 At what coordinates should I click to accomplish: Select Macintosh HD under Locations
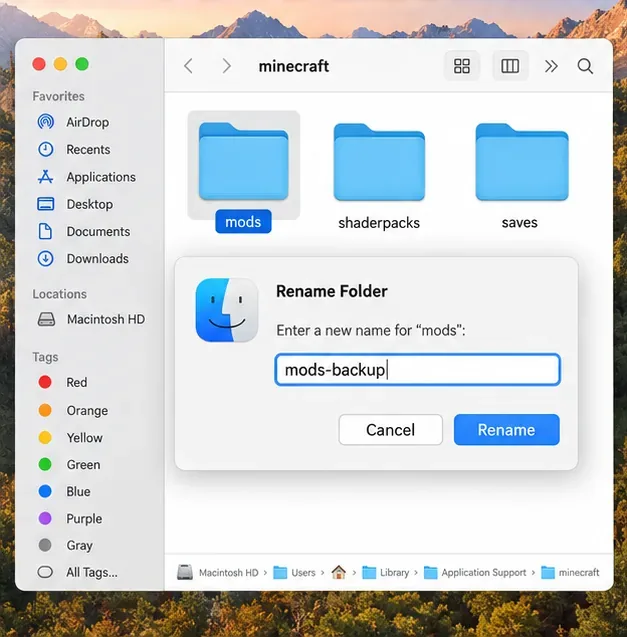click(x=91, y=319)
